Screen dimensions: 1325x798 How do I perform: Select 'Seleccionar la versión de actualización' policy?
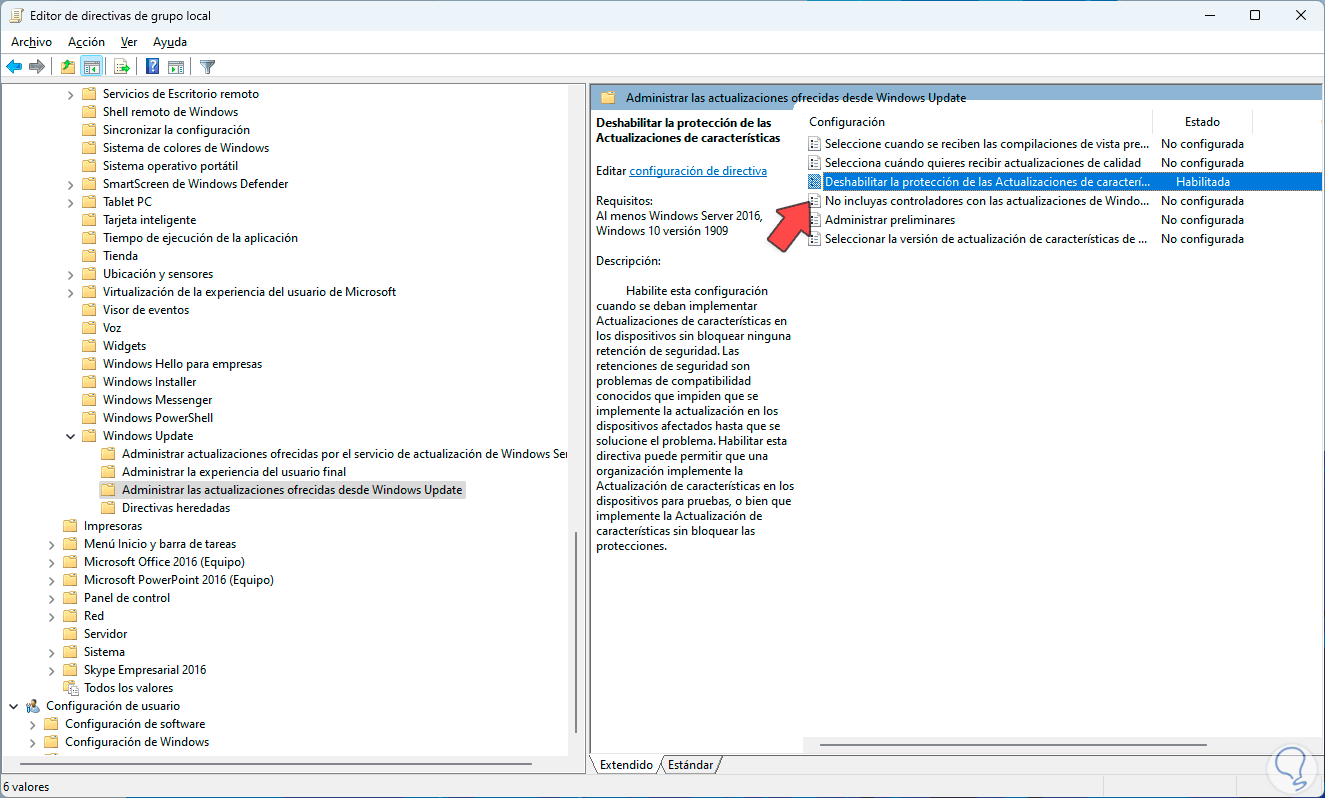pos(985,239)
